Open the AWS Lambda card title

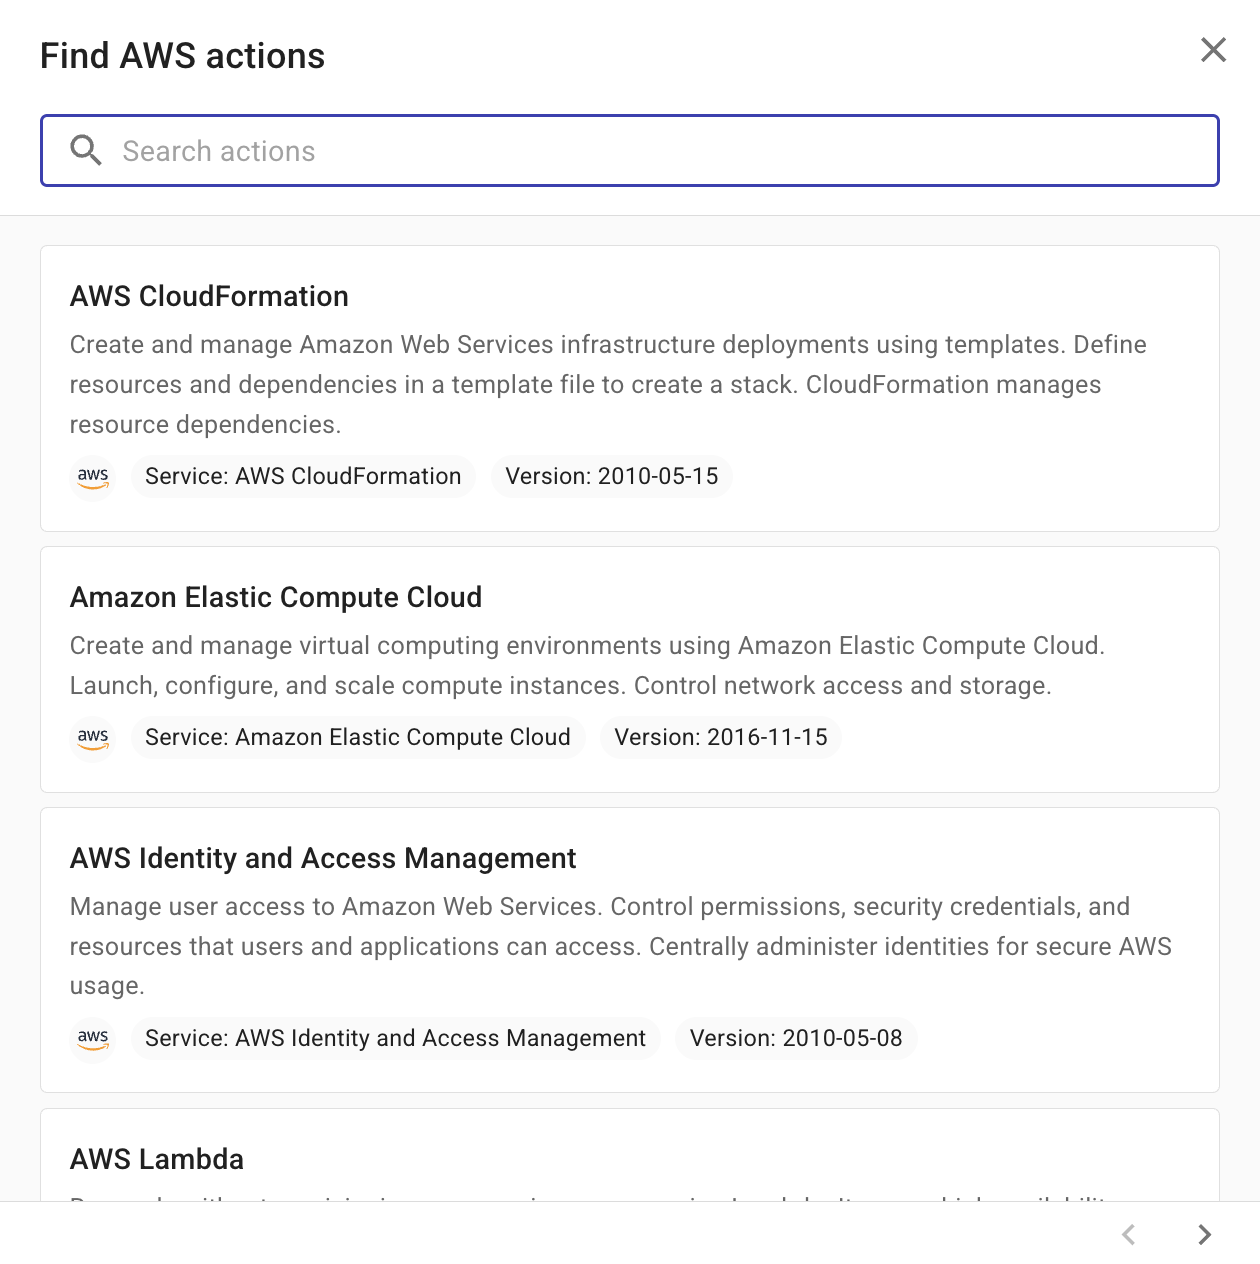click(x=157, y=1159)
